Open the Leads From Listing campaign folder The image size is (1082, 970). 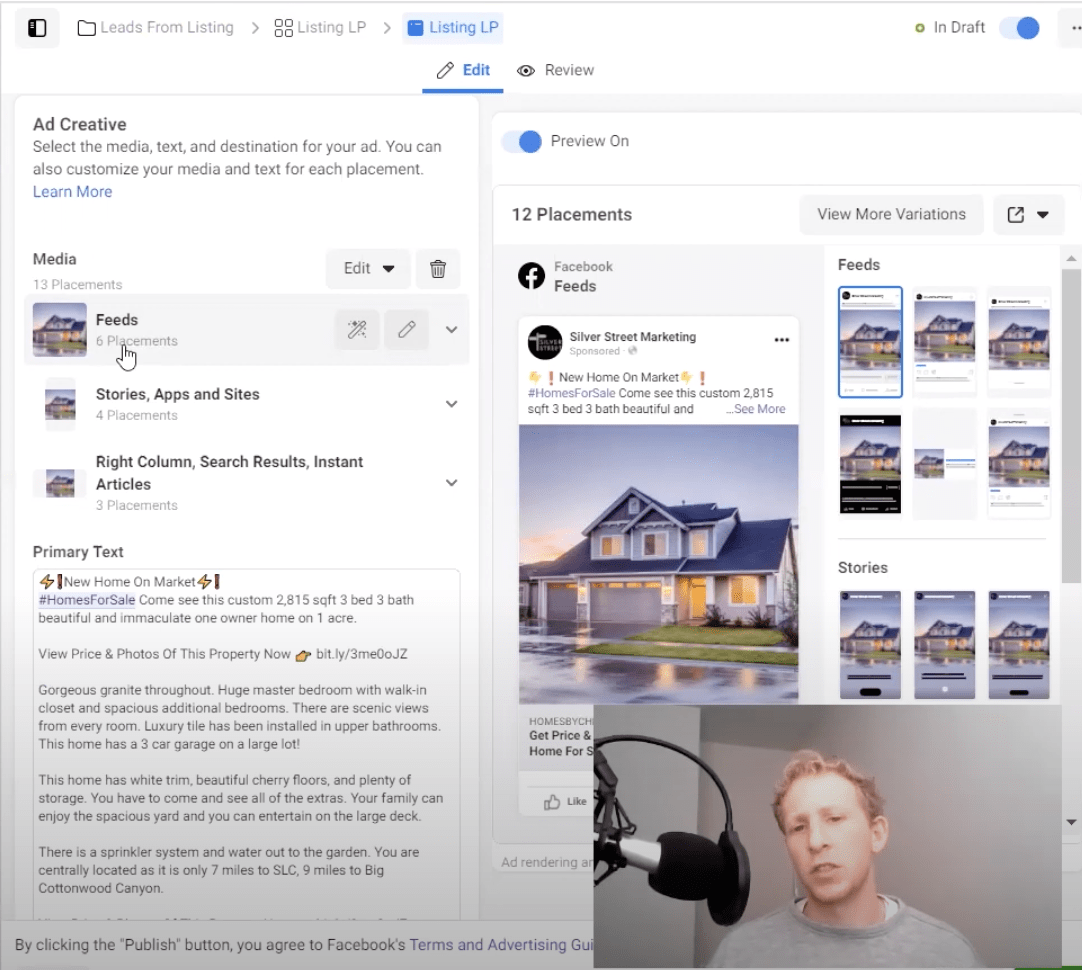click(x=156, y=28)
